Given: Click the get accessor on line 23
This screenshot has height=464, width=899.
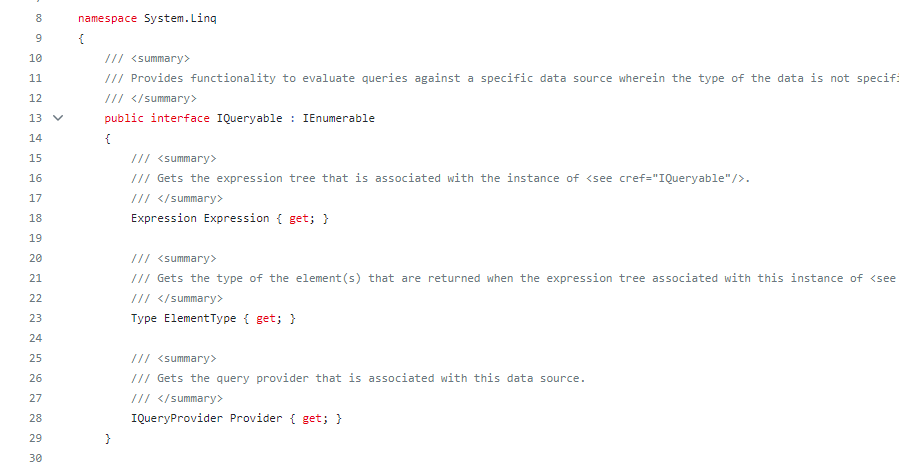Looking at the screenshot, I should [x=266, y=318].
